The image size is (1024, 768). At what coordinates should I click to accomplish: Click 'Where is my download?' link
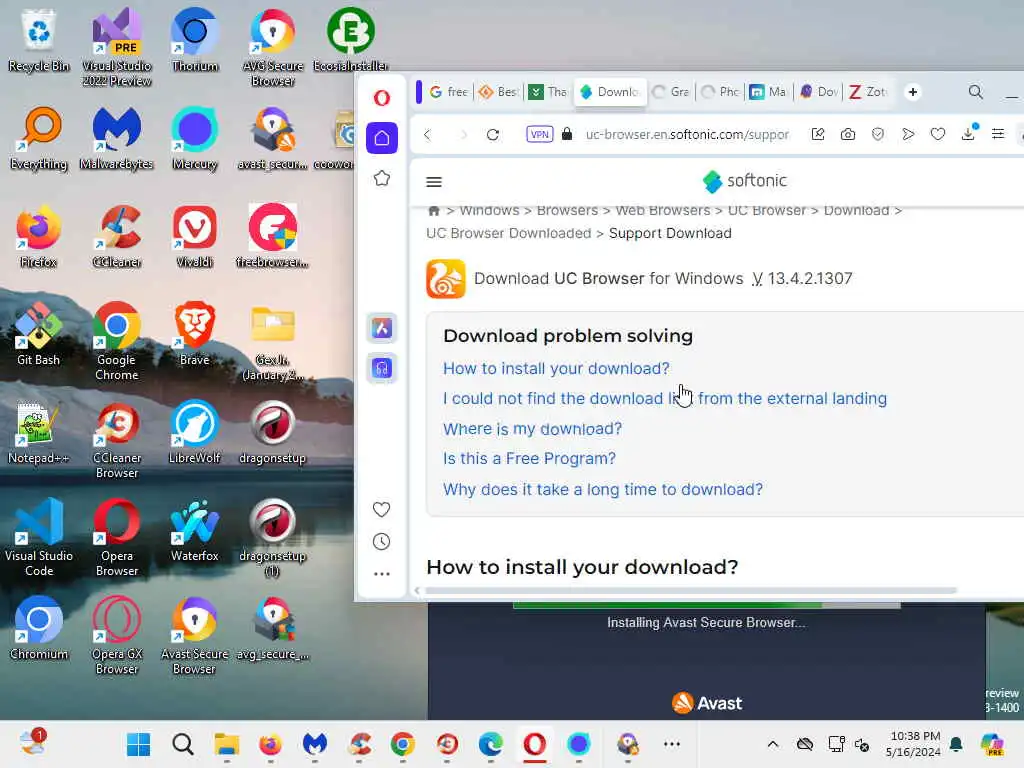pyautogui.click(x=532, y=429)
